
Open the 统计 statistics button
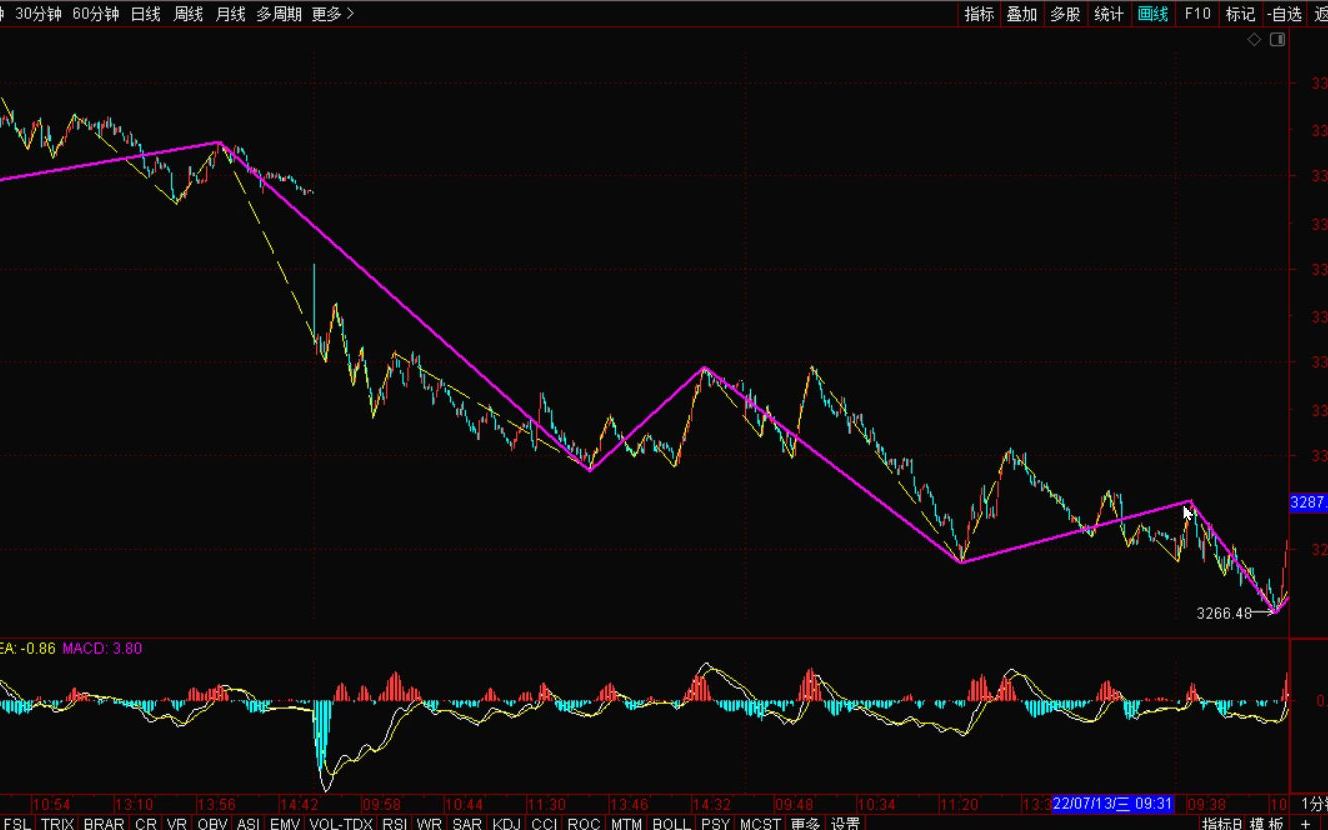click(1108, 14)
